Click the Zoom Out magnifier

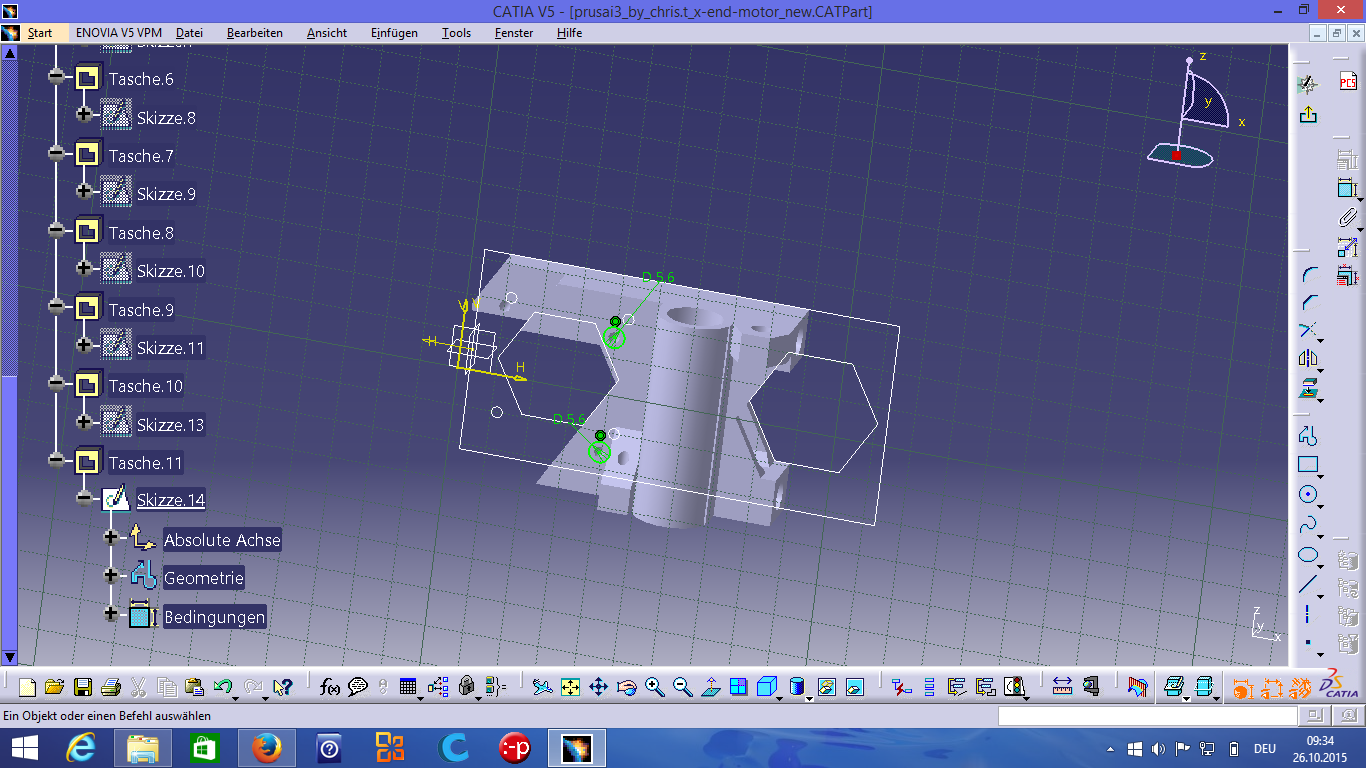tap(683, 687)
